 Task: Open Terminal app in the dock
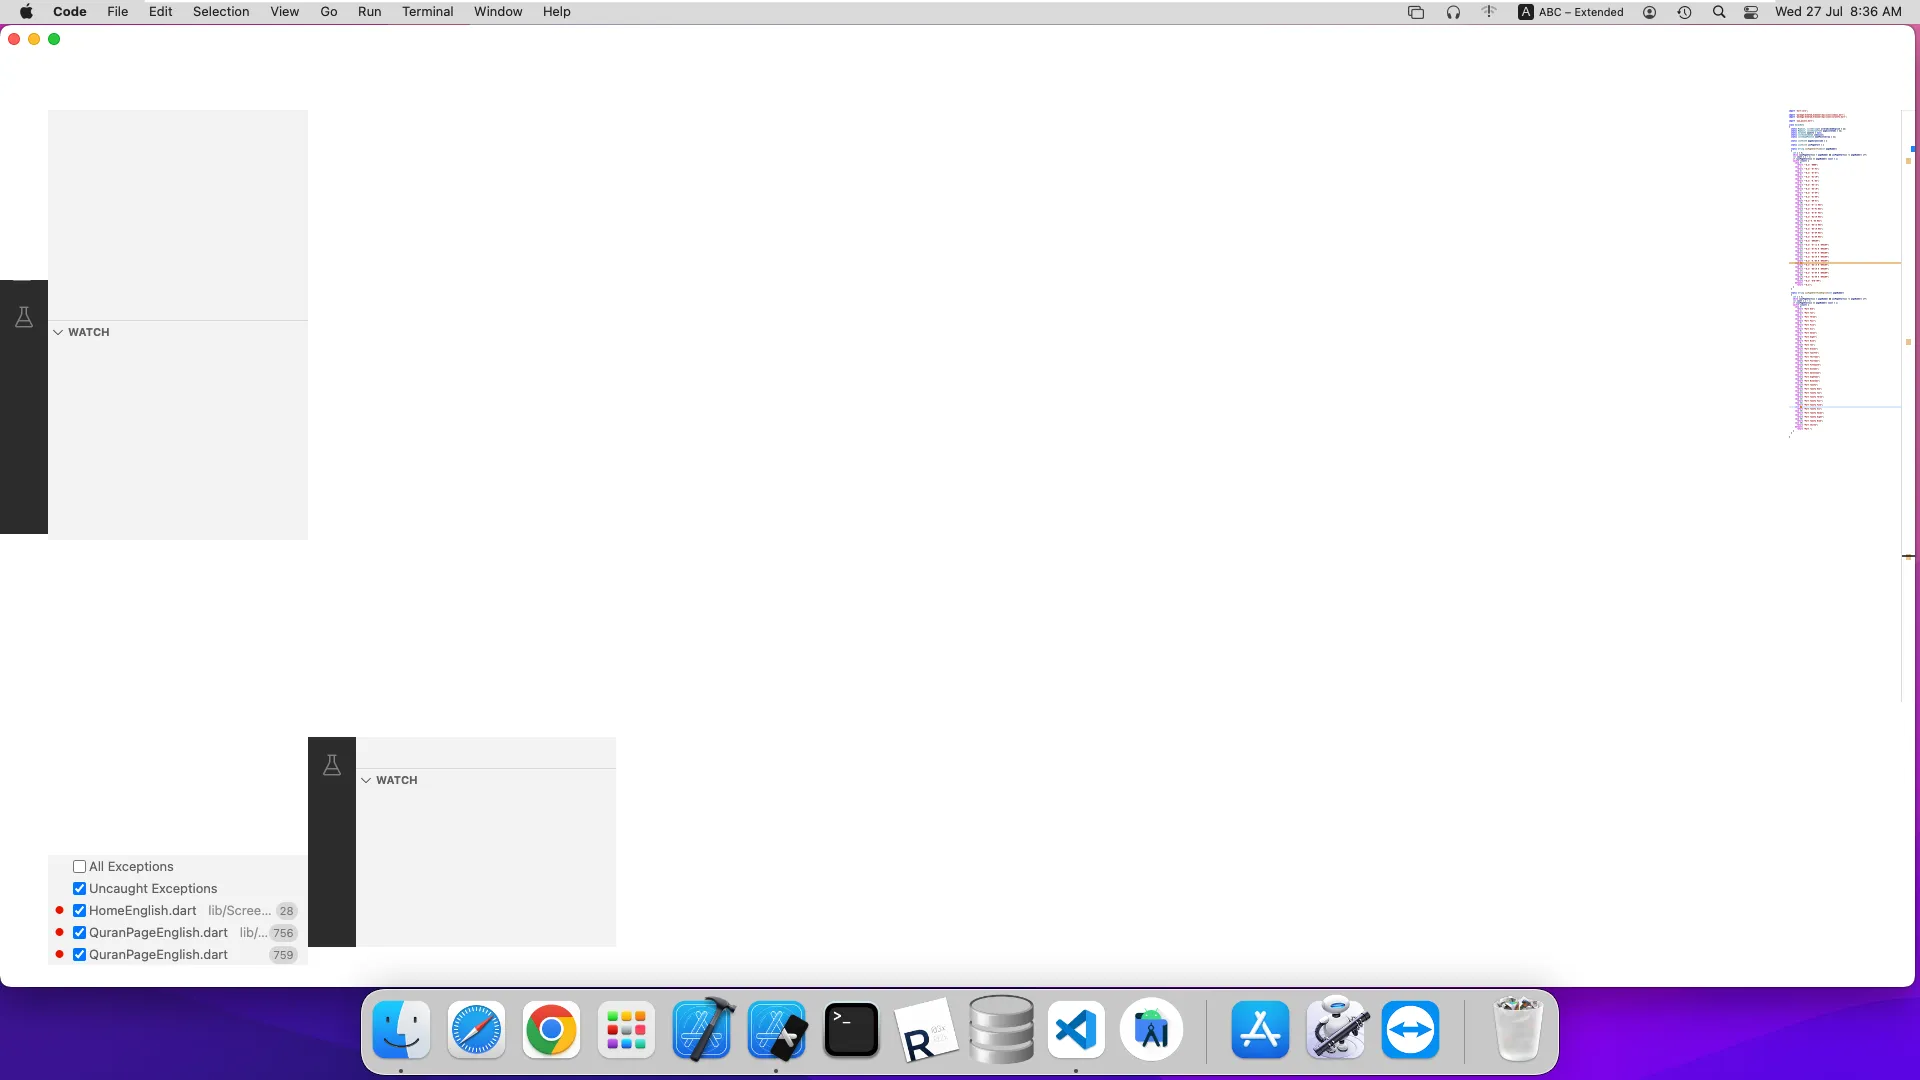point(851,1030)
